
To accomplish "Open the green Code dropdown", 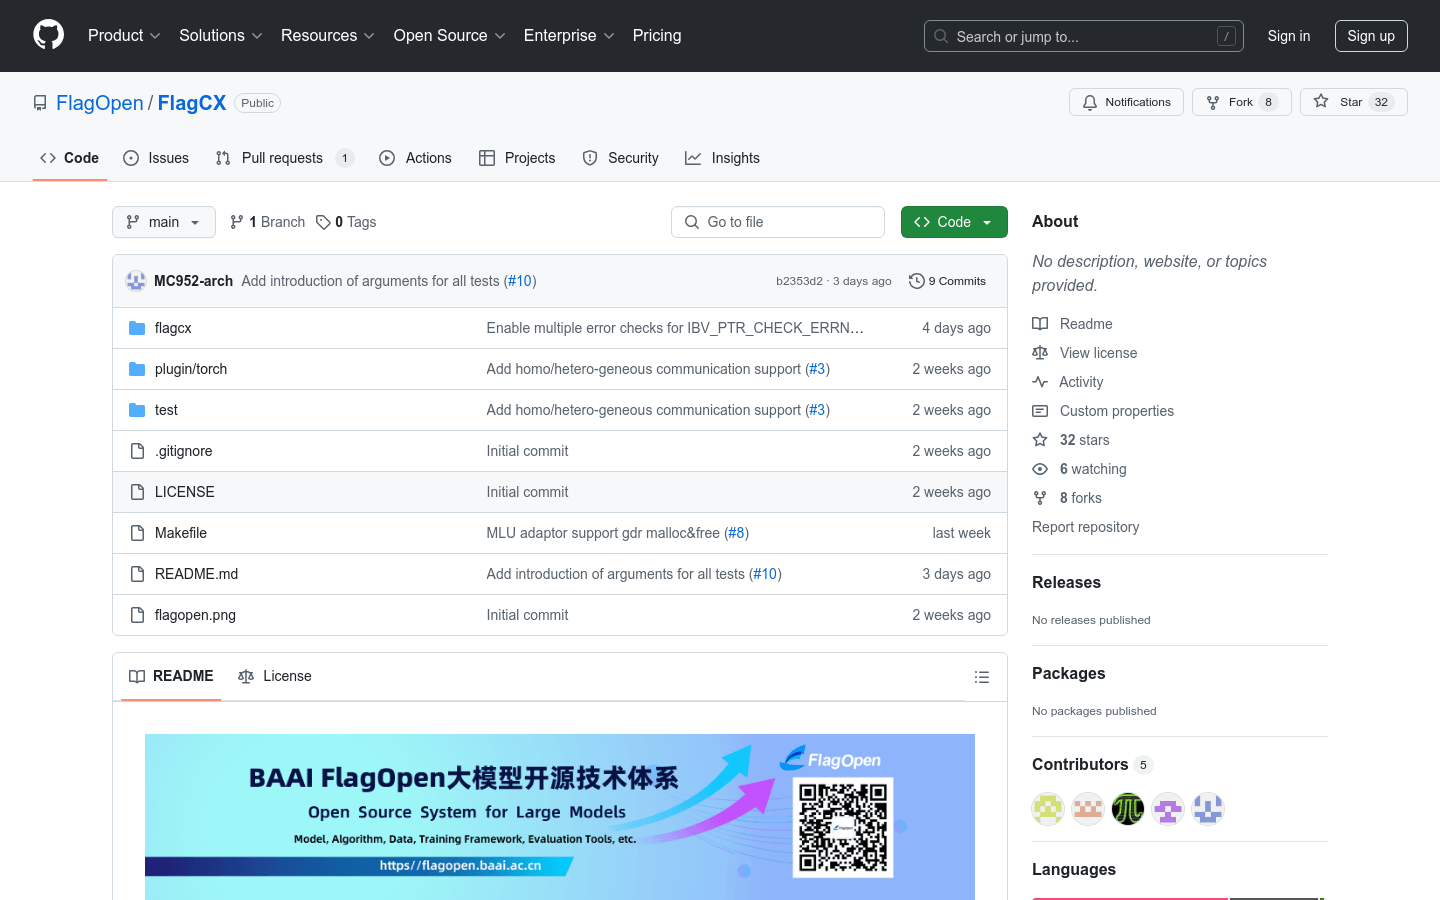I will tap(954, 222).
